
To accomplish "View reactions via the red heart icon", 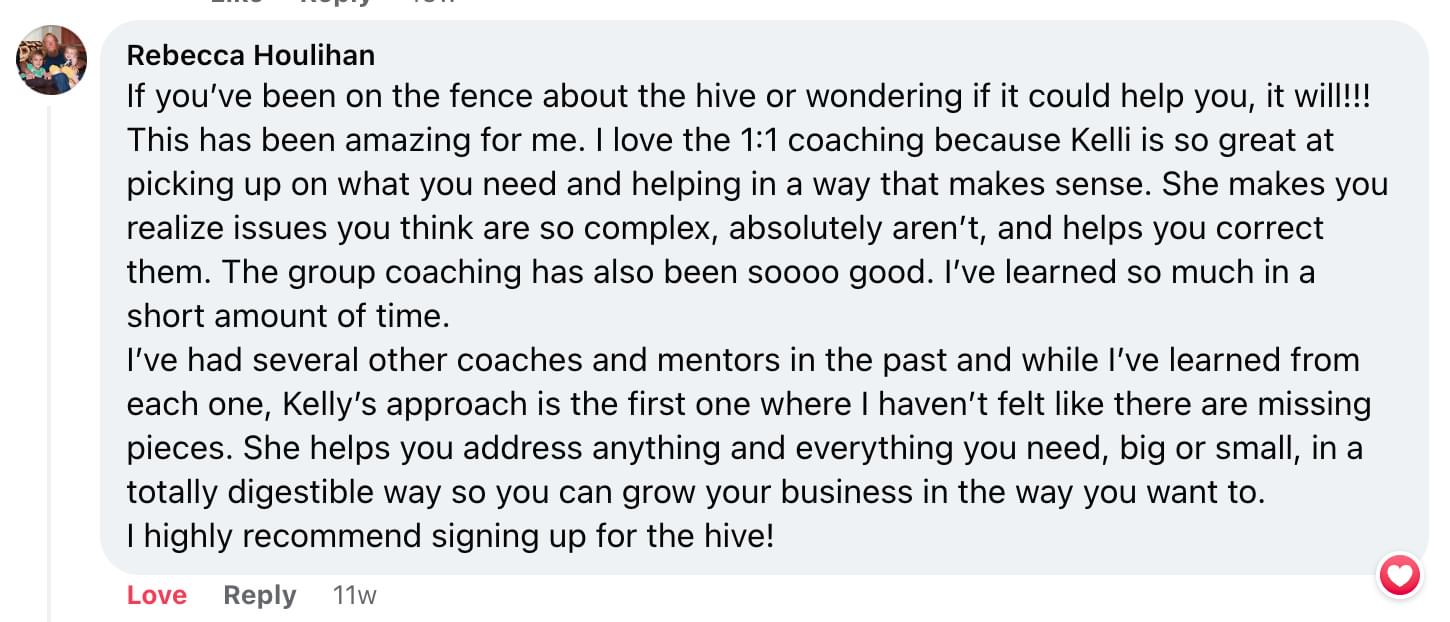I will point(1399,575).
